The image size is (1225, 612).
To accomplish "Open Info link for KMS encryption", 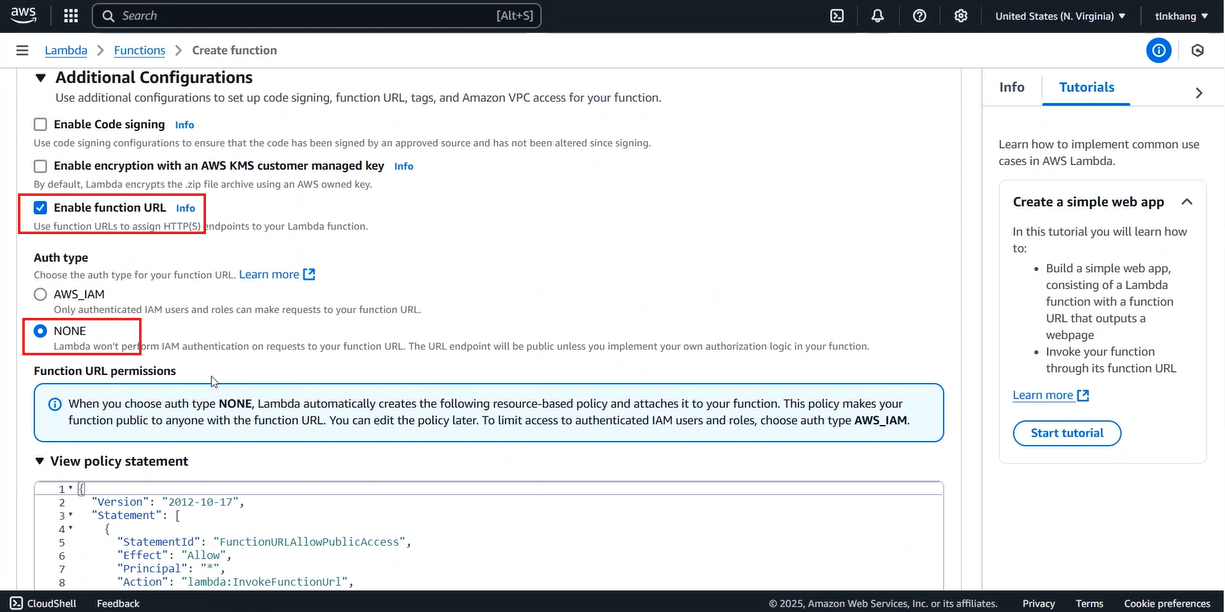I will (404, 166).
